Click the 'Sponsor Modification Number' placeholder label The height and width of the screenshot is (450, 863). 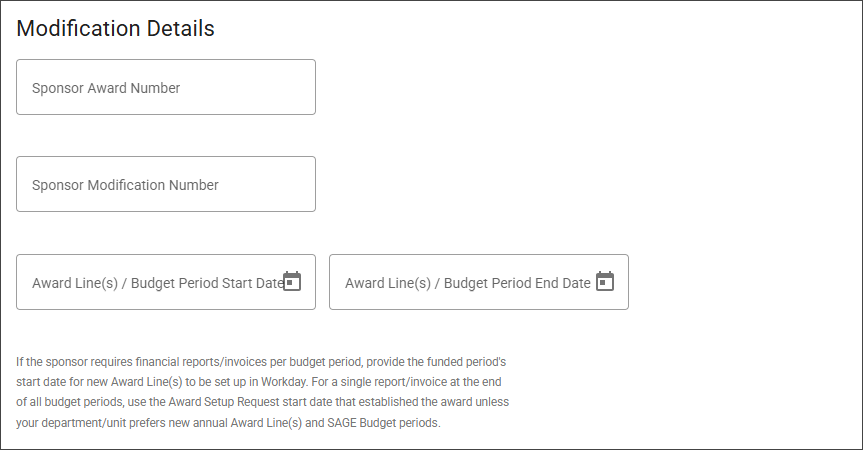(x=125, y=185)
